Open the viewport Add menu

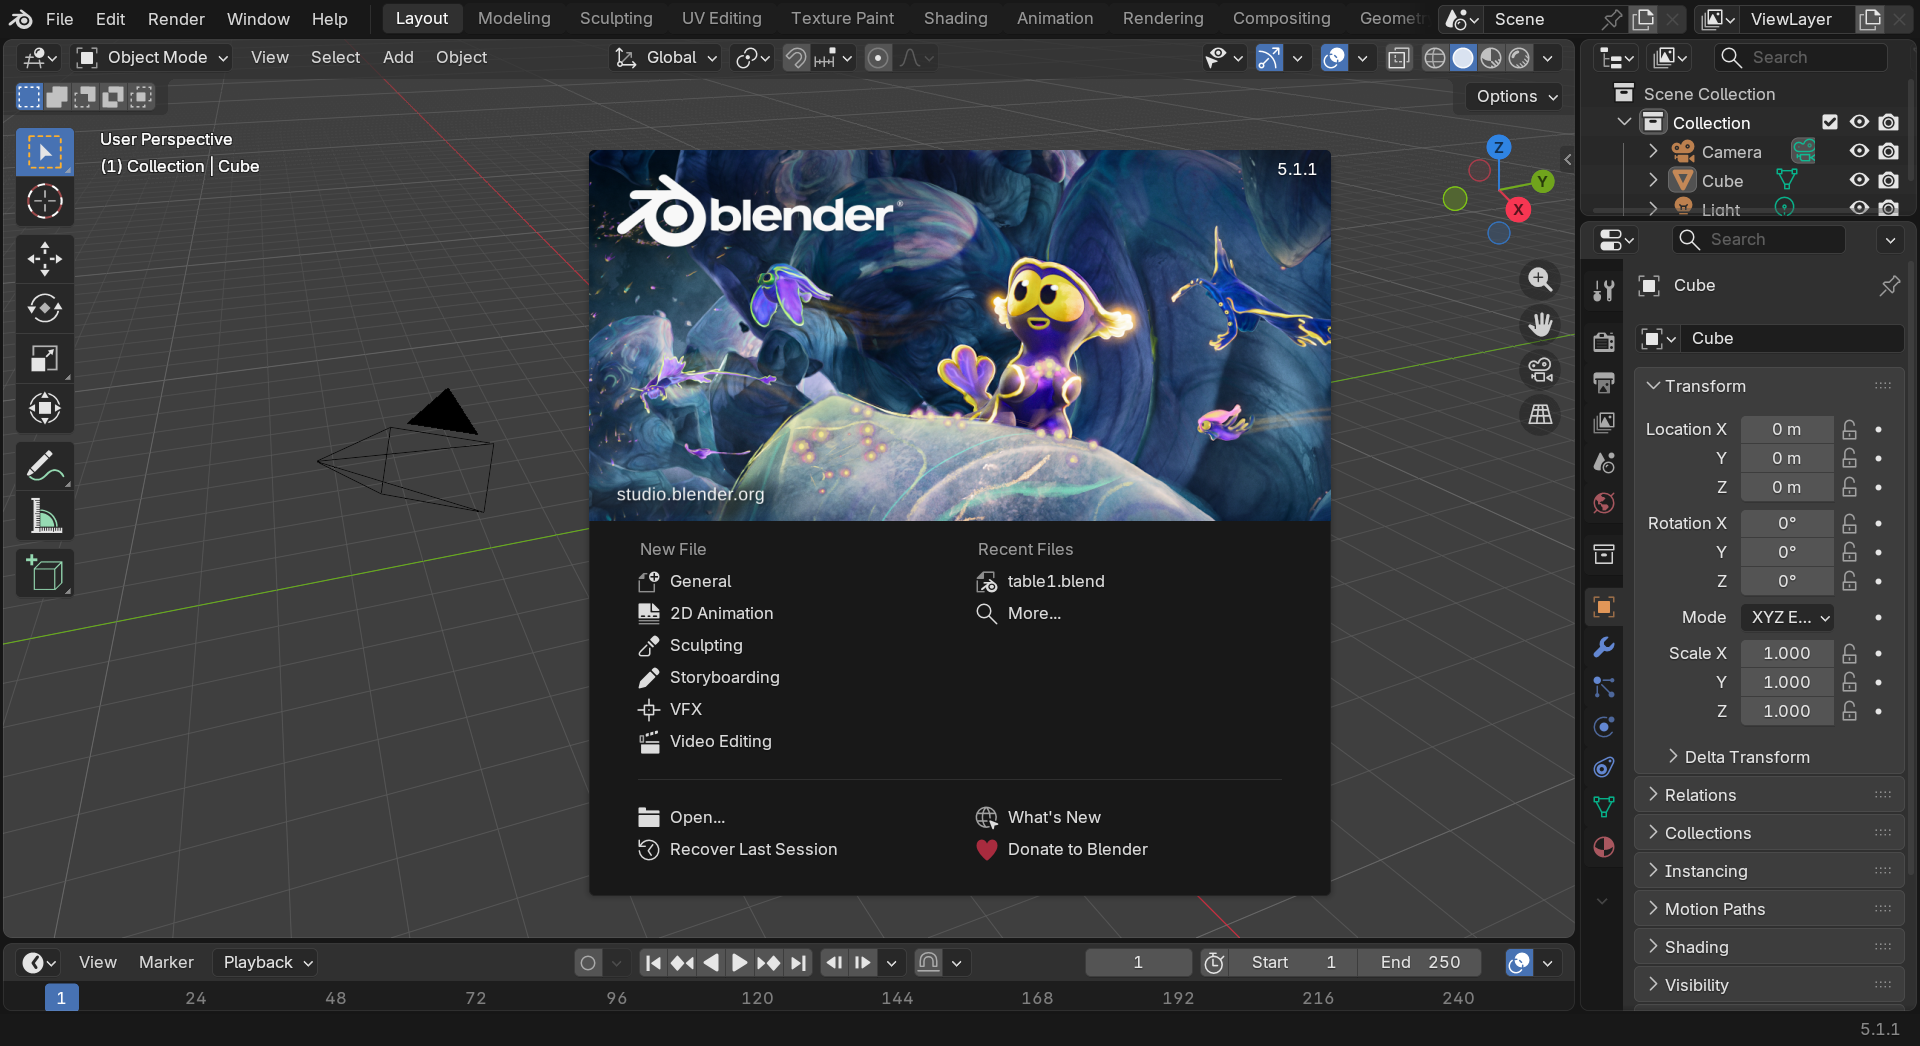[398, 58]
